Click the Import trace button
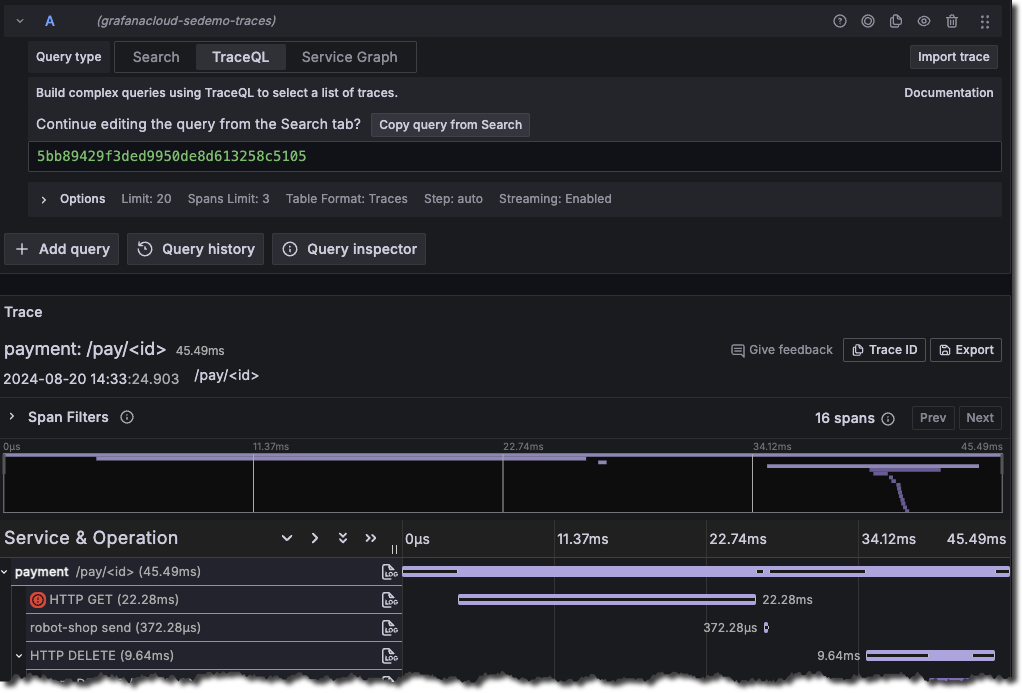The width and height of the screenshot is (1022, 693). click(953, 57)
